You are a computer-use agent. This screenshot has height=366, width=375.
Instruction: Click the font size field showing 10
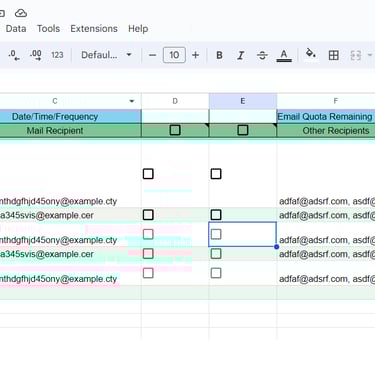pos(174,55)
